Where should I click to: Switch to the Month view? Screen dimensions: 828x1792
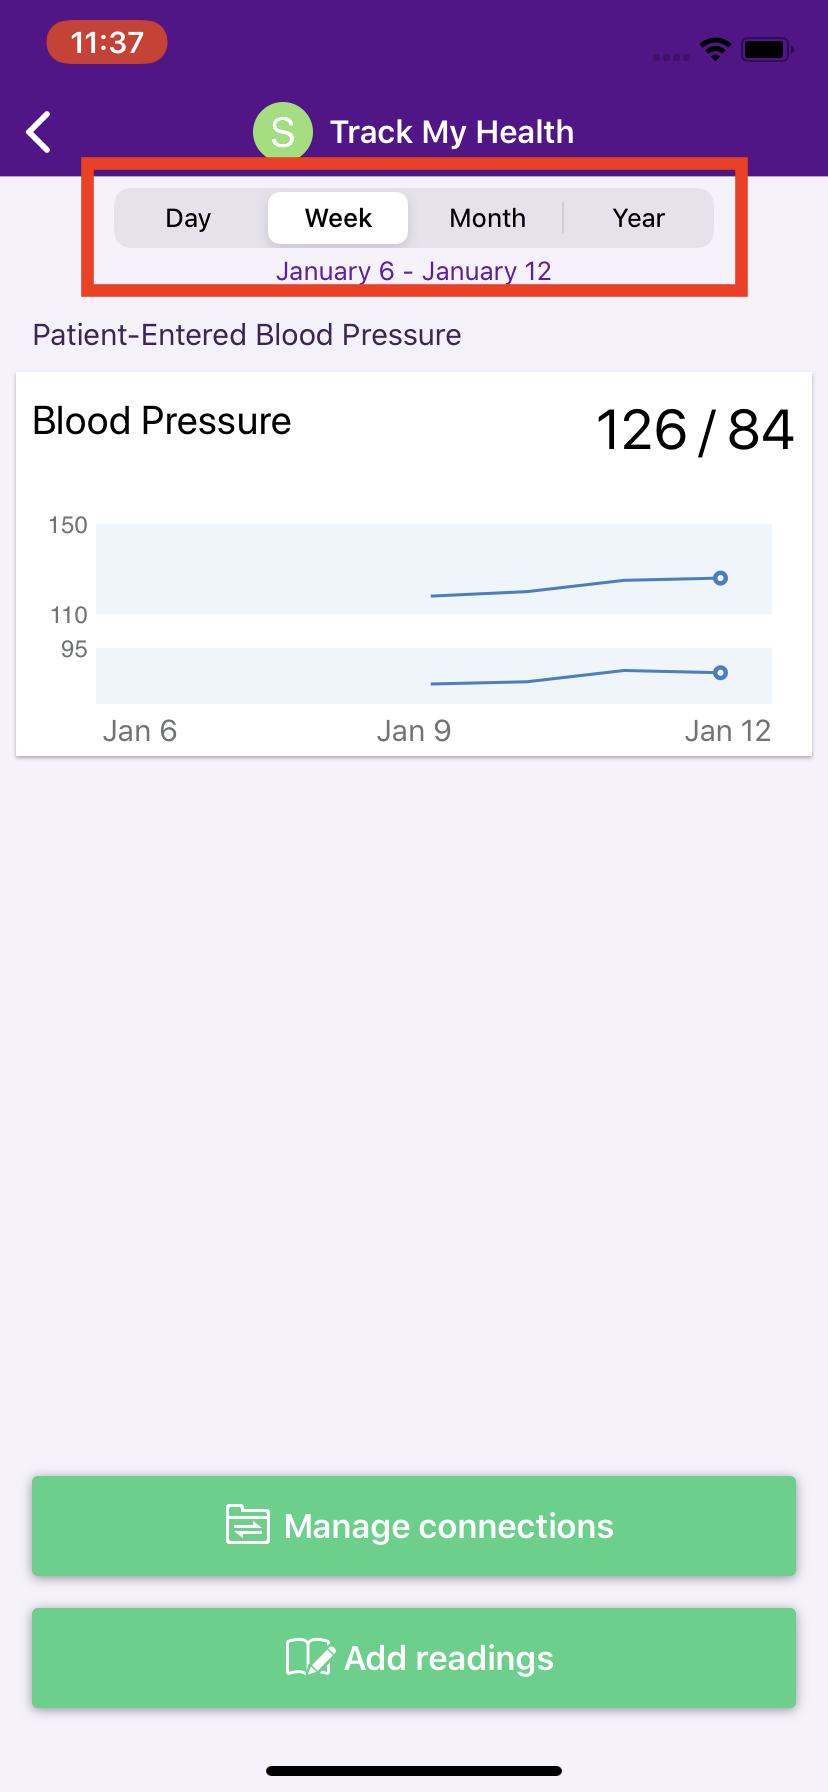pos(487,218)
